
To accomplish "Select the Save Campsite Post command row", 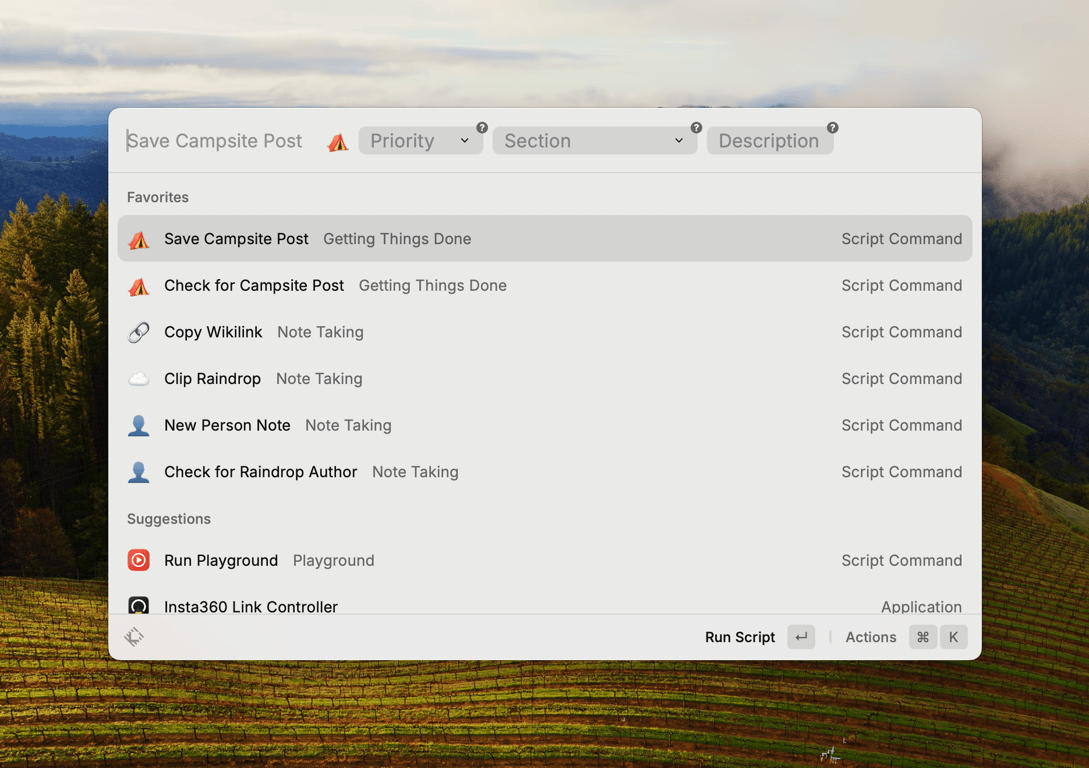I will [544, 239].
